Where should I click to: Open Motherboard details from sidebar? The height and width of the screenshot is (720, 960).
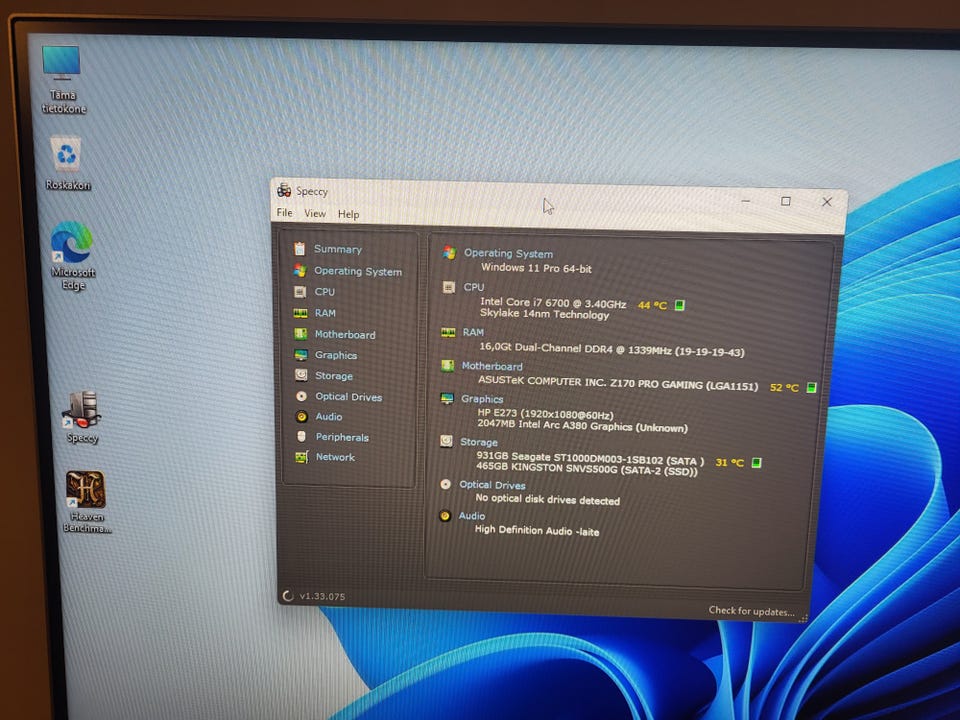345,334
